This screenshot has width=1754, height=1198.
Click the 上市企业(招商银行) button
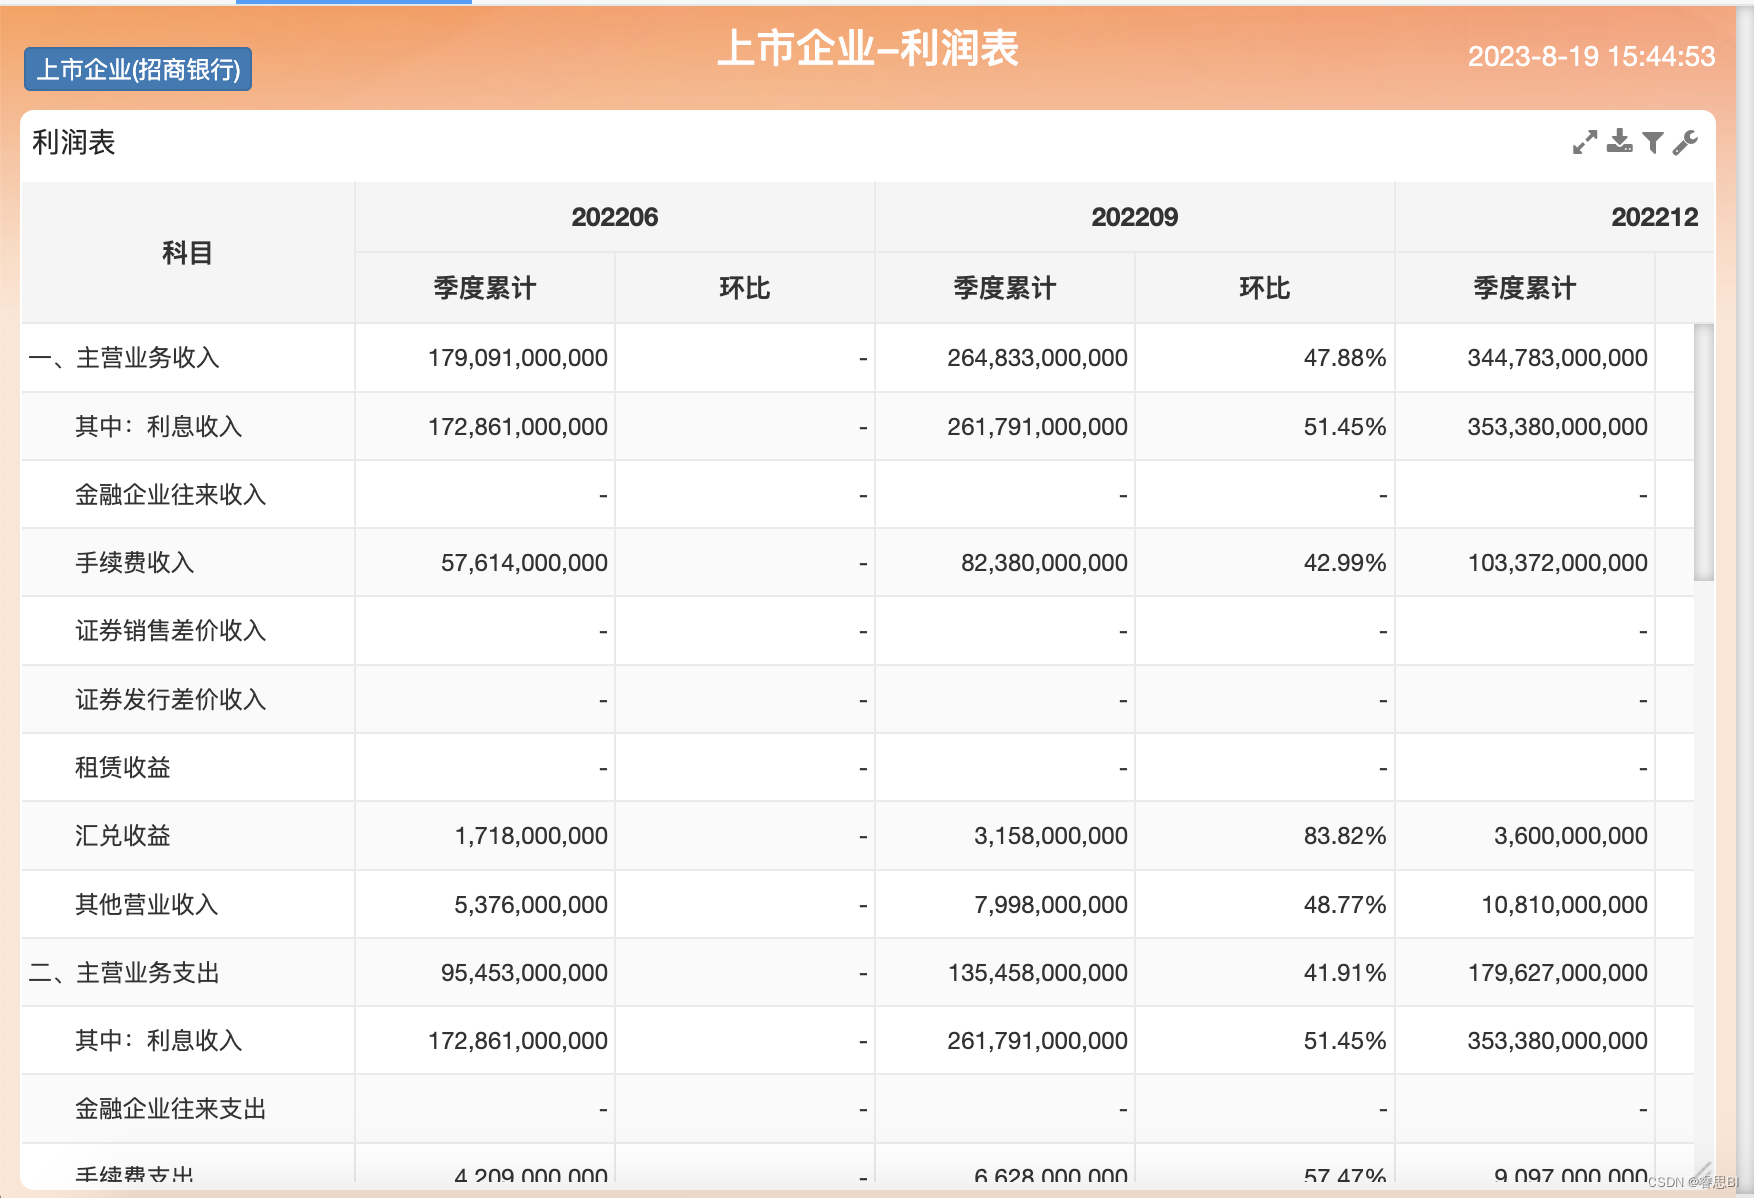138,69
